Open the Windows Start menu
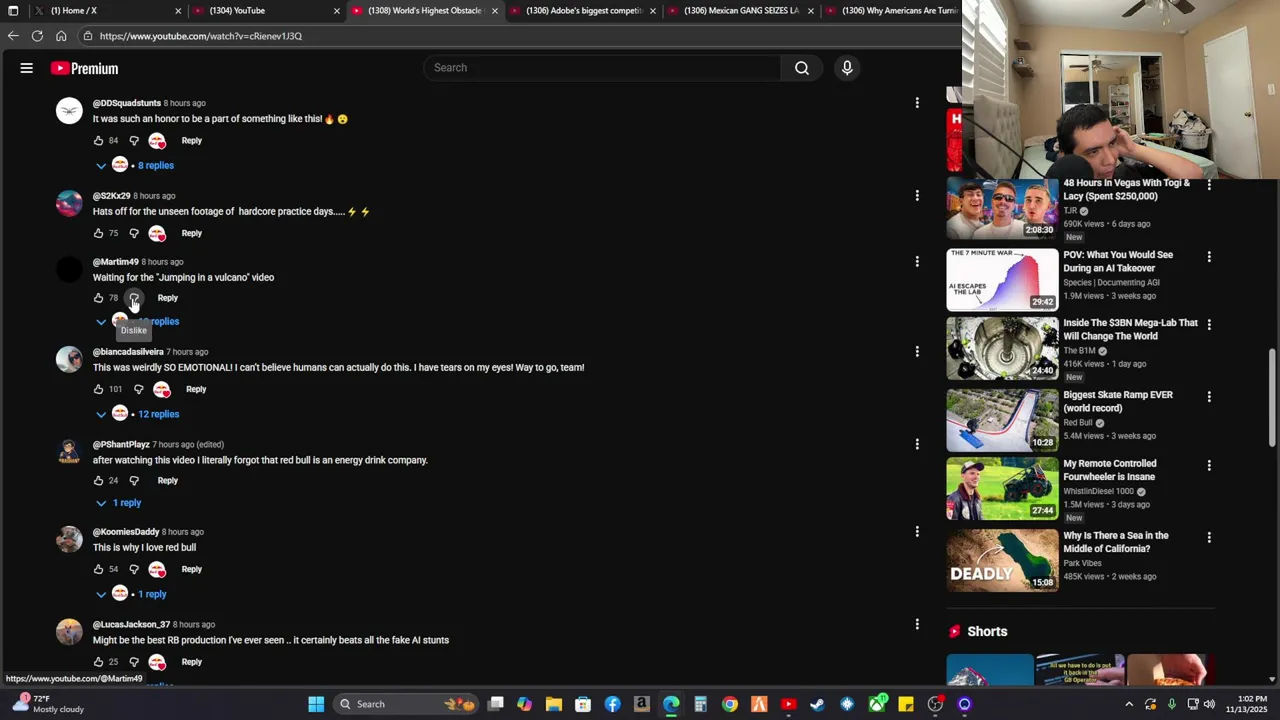1280x720 pixels. pos(316,704)
